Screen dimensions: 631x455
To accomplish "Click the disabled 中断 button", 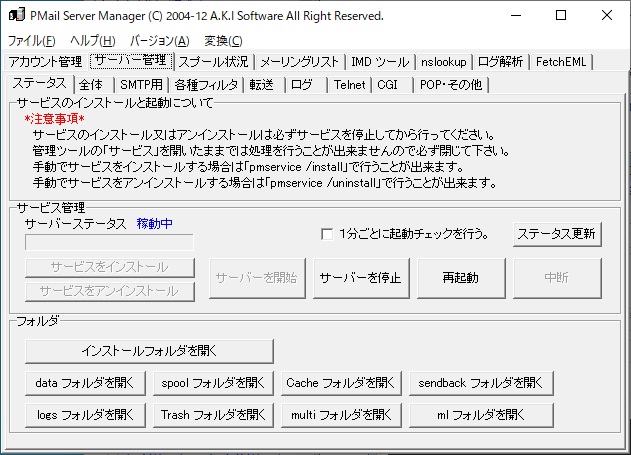I will coord(557,278).
